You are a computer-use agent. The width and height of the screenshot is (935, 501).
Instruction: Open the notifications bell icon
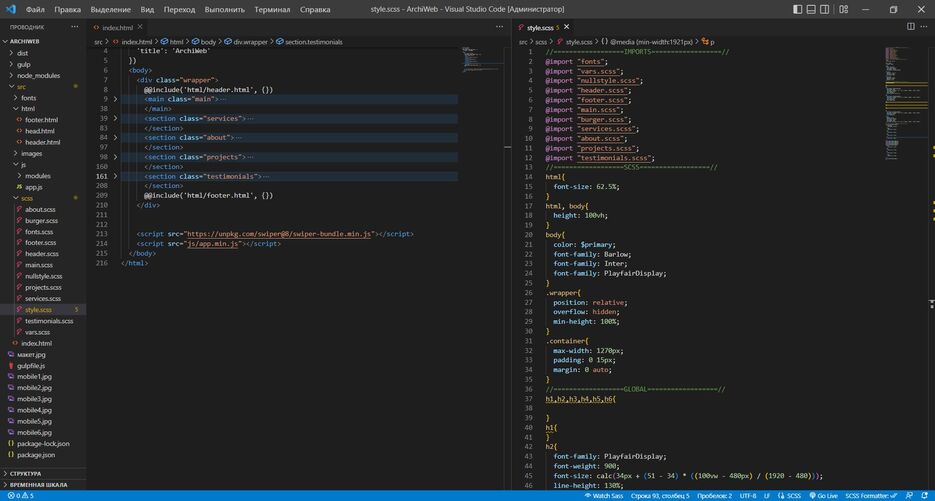(x=924, y=495)
